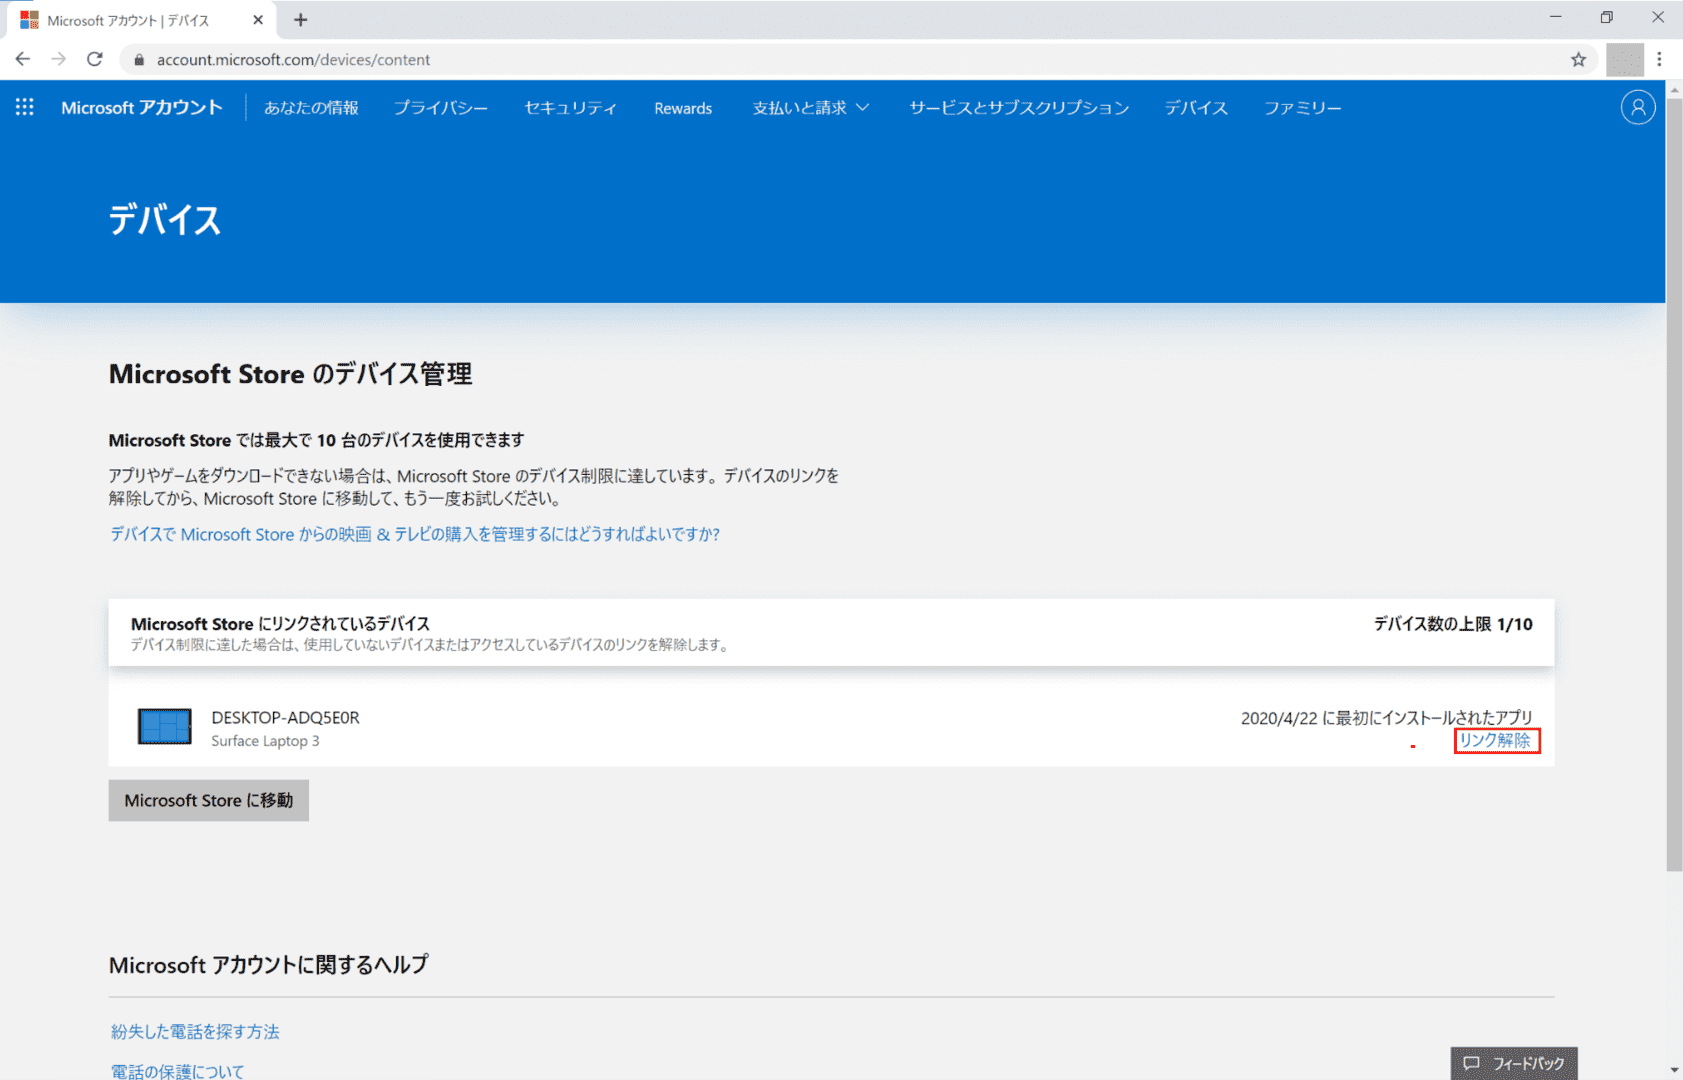Bookmark this page with star icon

[x=1578, y=60]
